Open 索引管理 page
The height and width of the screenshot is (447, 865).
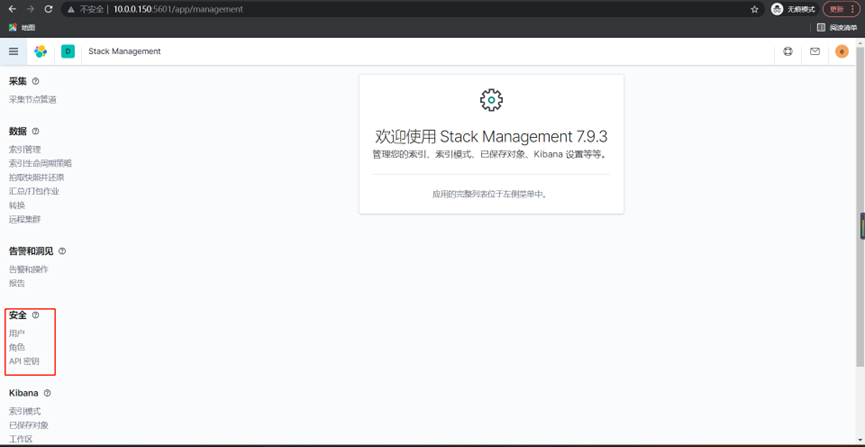click(25, 150)
